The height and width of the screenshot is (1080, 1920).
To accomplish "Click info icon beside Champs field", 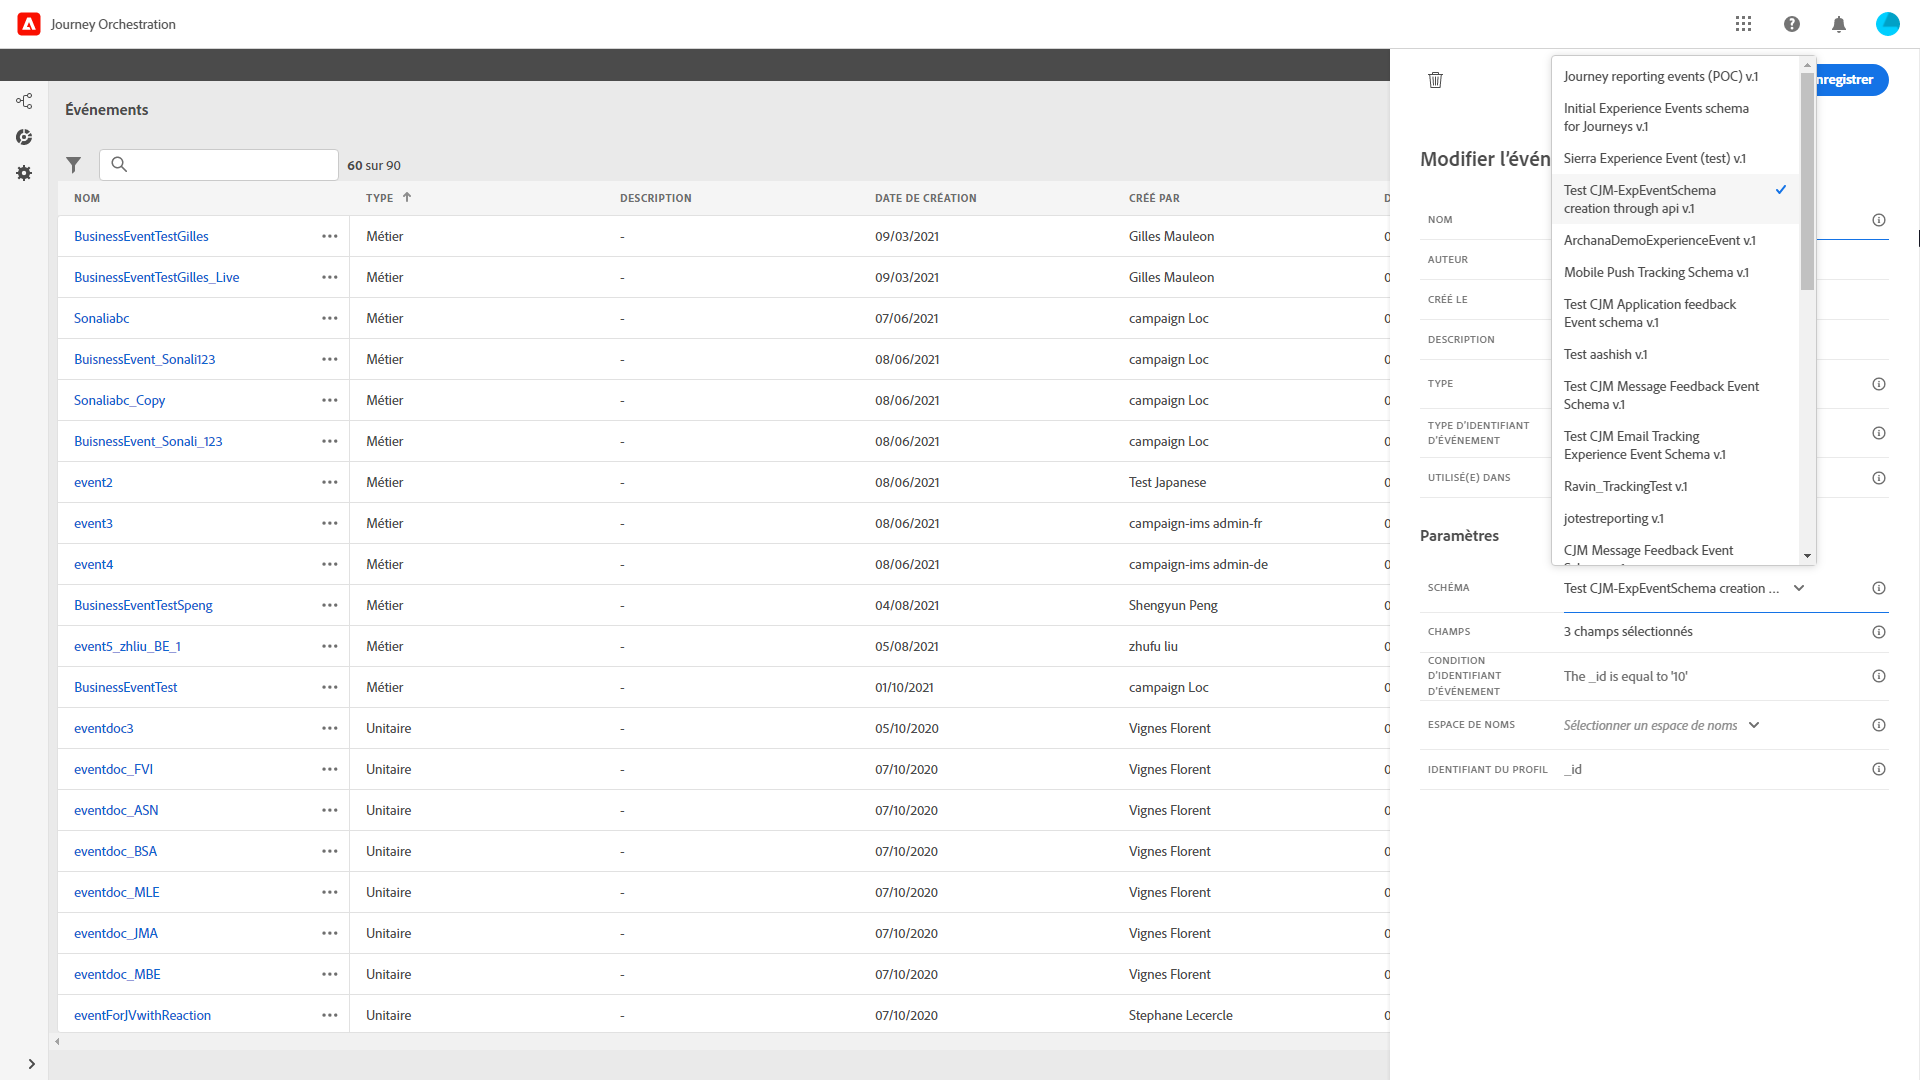I will [x=1878, y=632].
